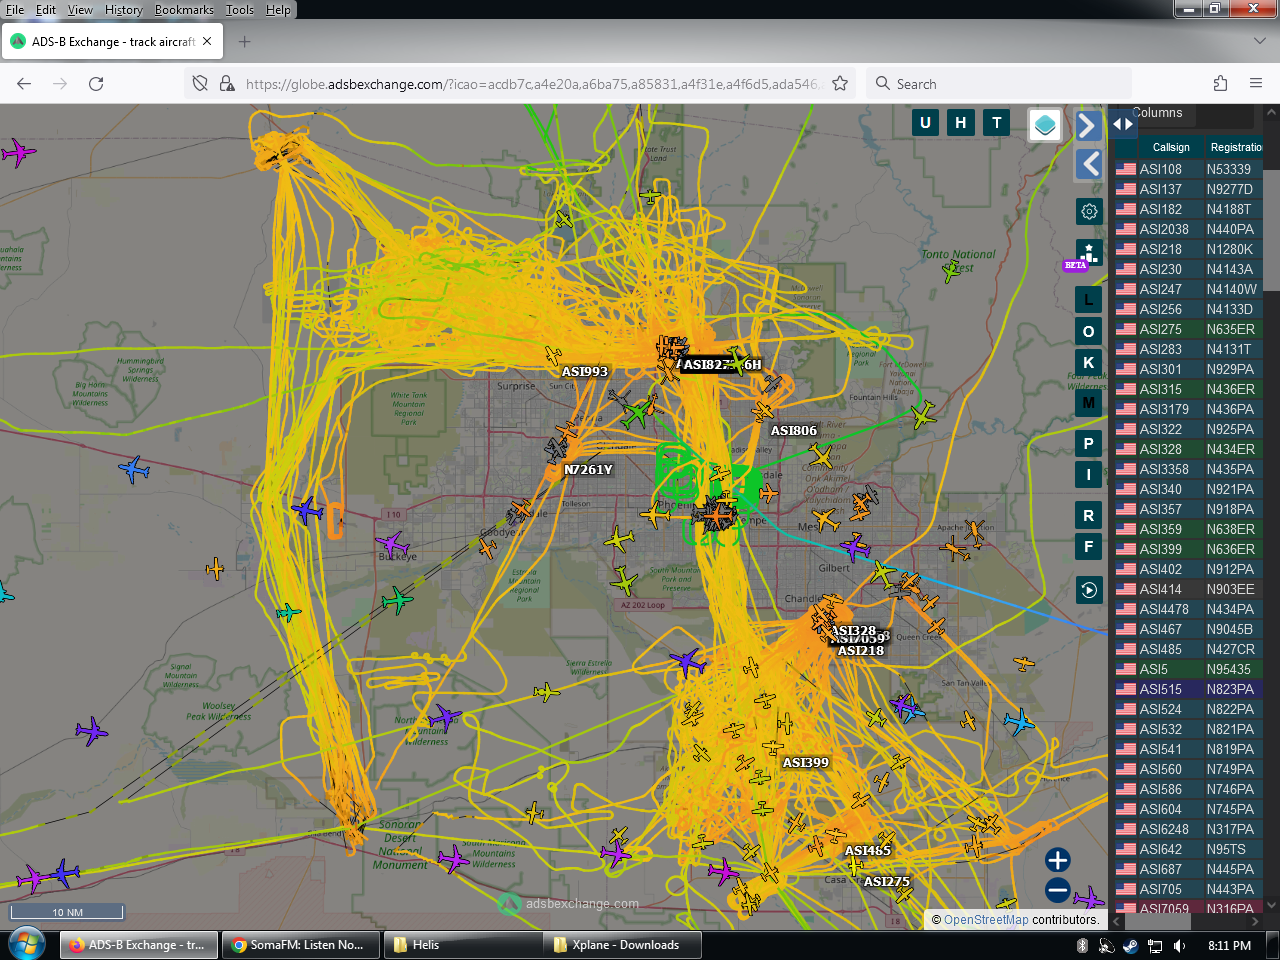This screenshot has height=960, width=1280.
Task: Expand sidebar with the right arrow
Action: point(1088,126)
